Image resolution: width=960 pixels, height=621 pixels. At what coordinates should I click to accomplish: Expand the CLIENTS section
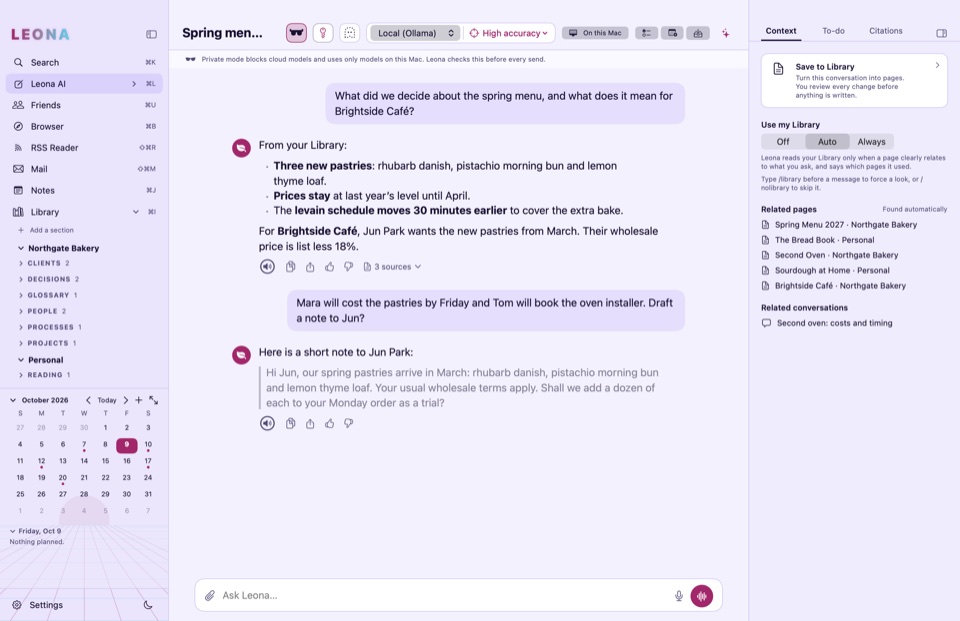click(x=45, y=263)
